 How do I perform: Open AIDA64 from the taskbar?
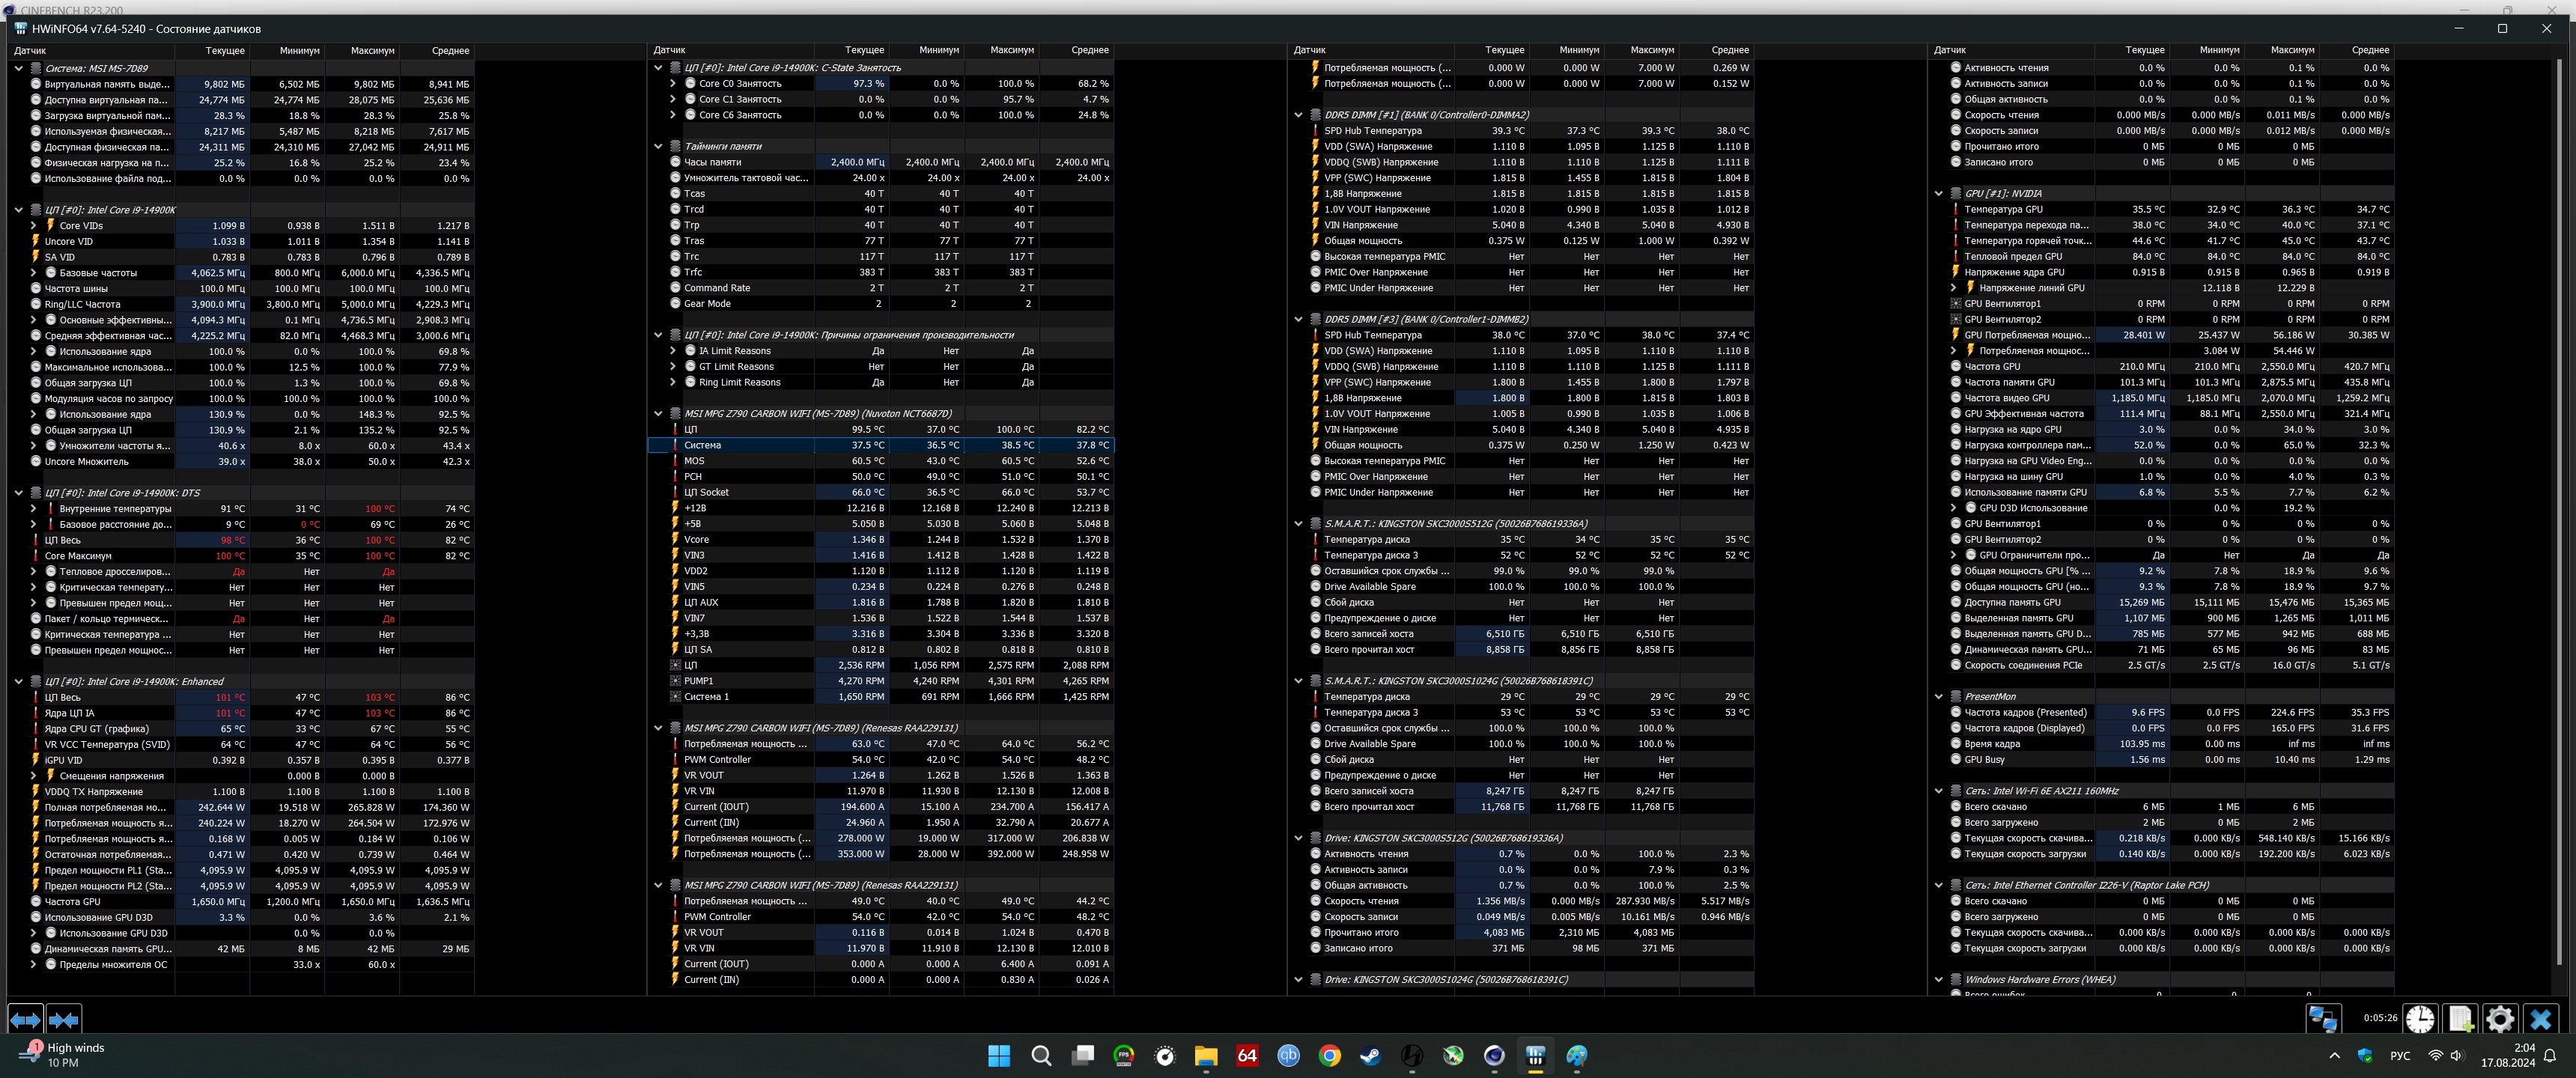pyautogui.click(x=1247, y=1055)
